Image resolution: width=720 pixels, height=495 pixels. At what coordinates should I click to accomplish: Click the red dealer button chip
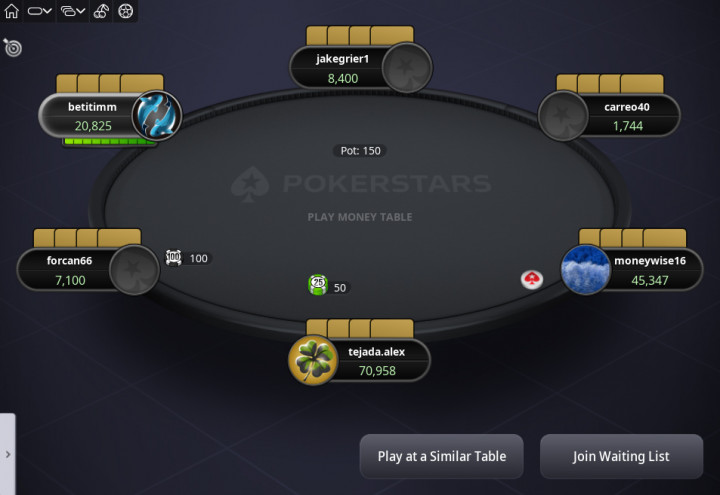[532, 279]
